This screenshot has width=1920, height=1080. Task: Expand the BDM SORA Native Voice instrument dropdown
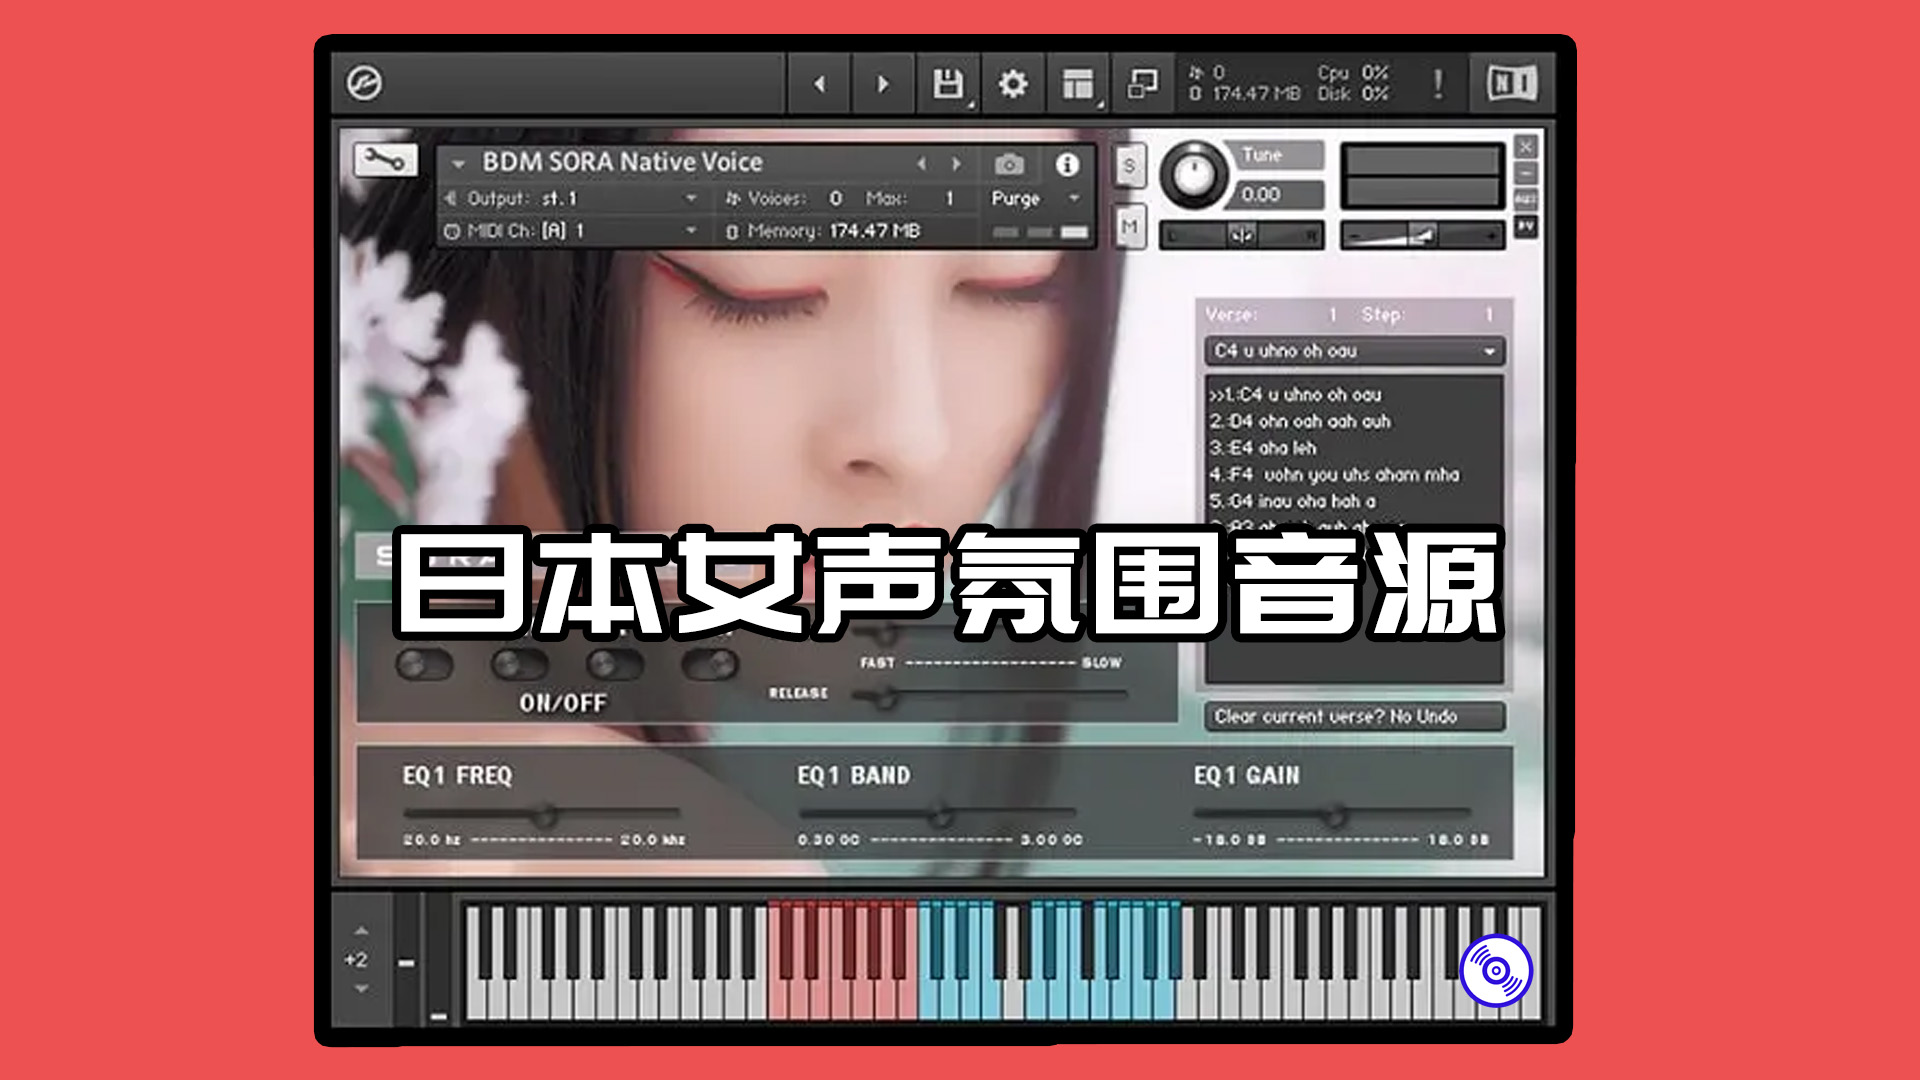pos(458,163)
